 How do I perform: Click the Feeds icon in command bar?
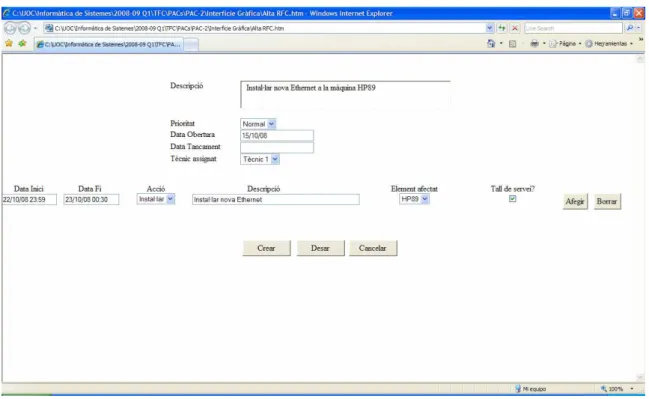coord(512,43)
